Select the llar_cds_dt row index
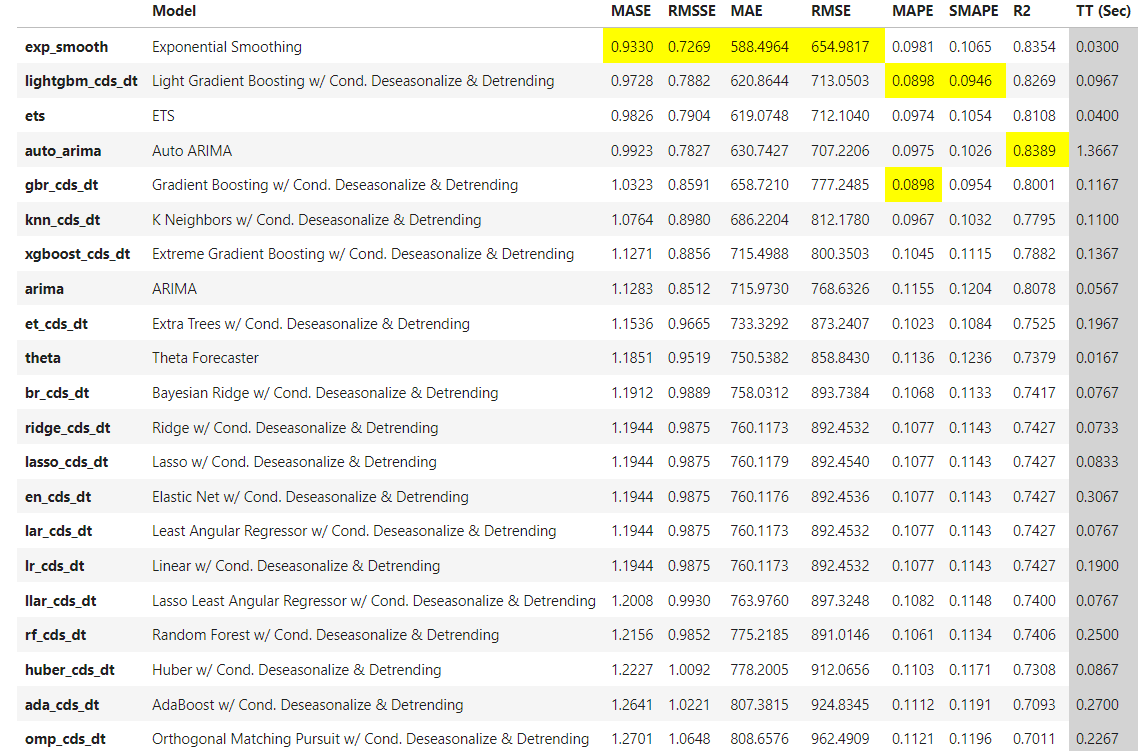Viewport: 1142px width, 751px height. point(60,601)
